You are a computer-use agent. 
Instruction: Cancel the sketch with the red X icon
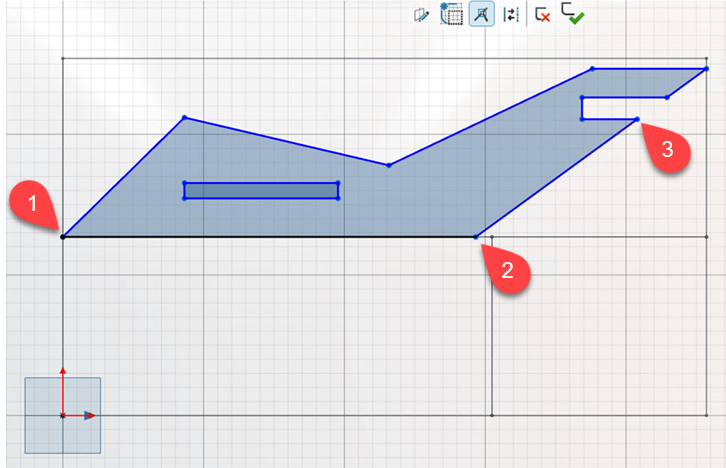tap(542, 14)
